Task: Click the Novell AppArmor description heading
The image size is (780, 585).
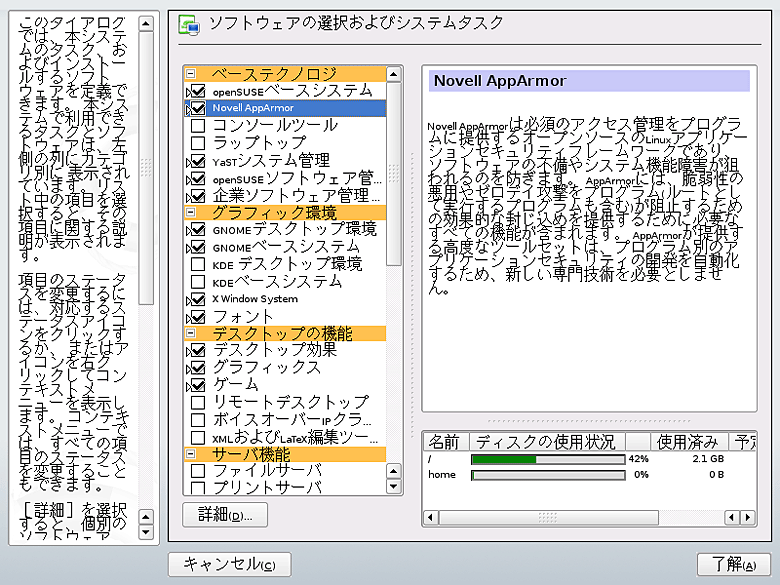Action: pos(500,81)
